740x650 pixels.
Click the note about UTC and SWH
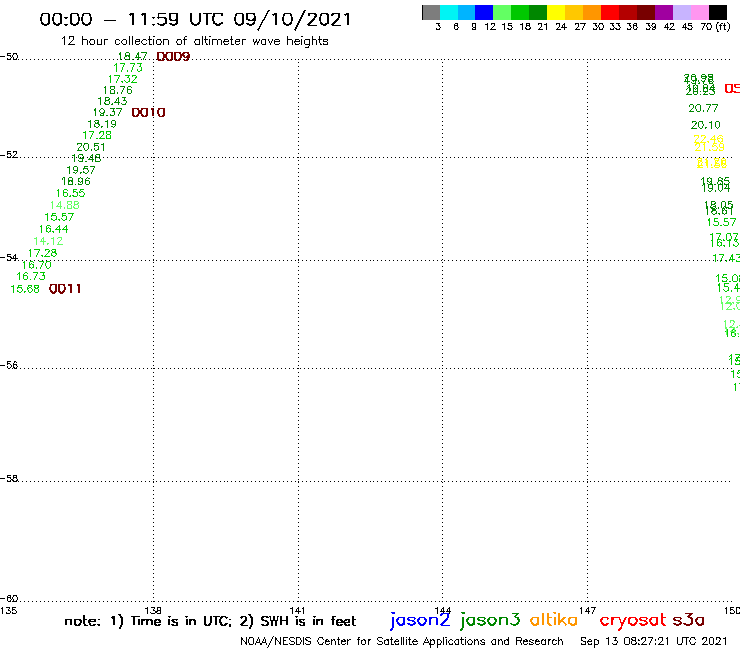(x=210, y=621)
